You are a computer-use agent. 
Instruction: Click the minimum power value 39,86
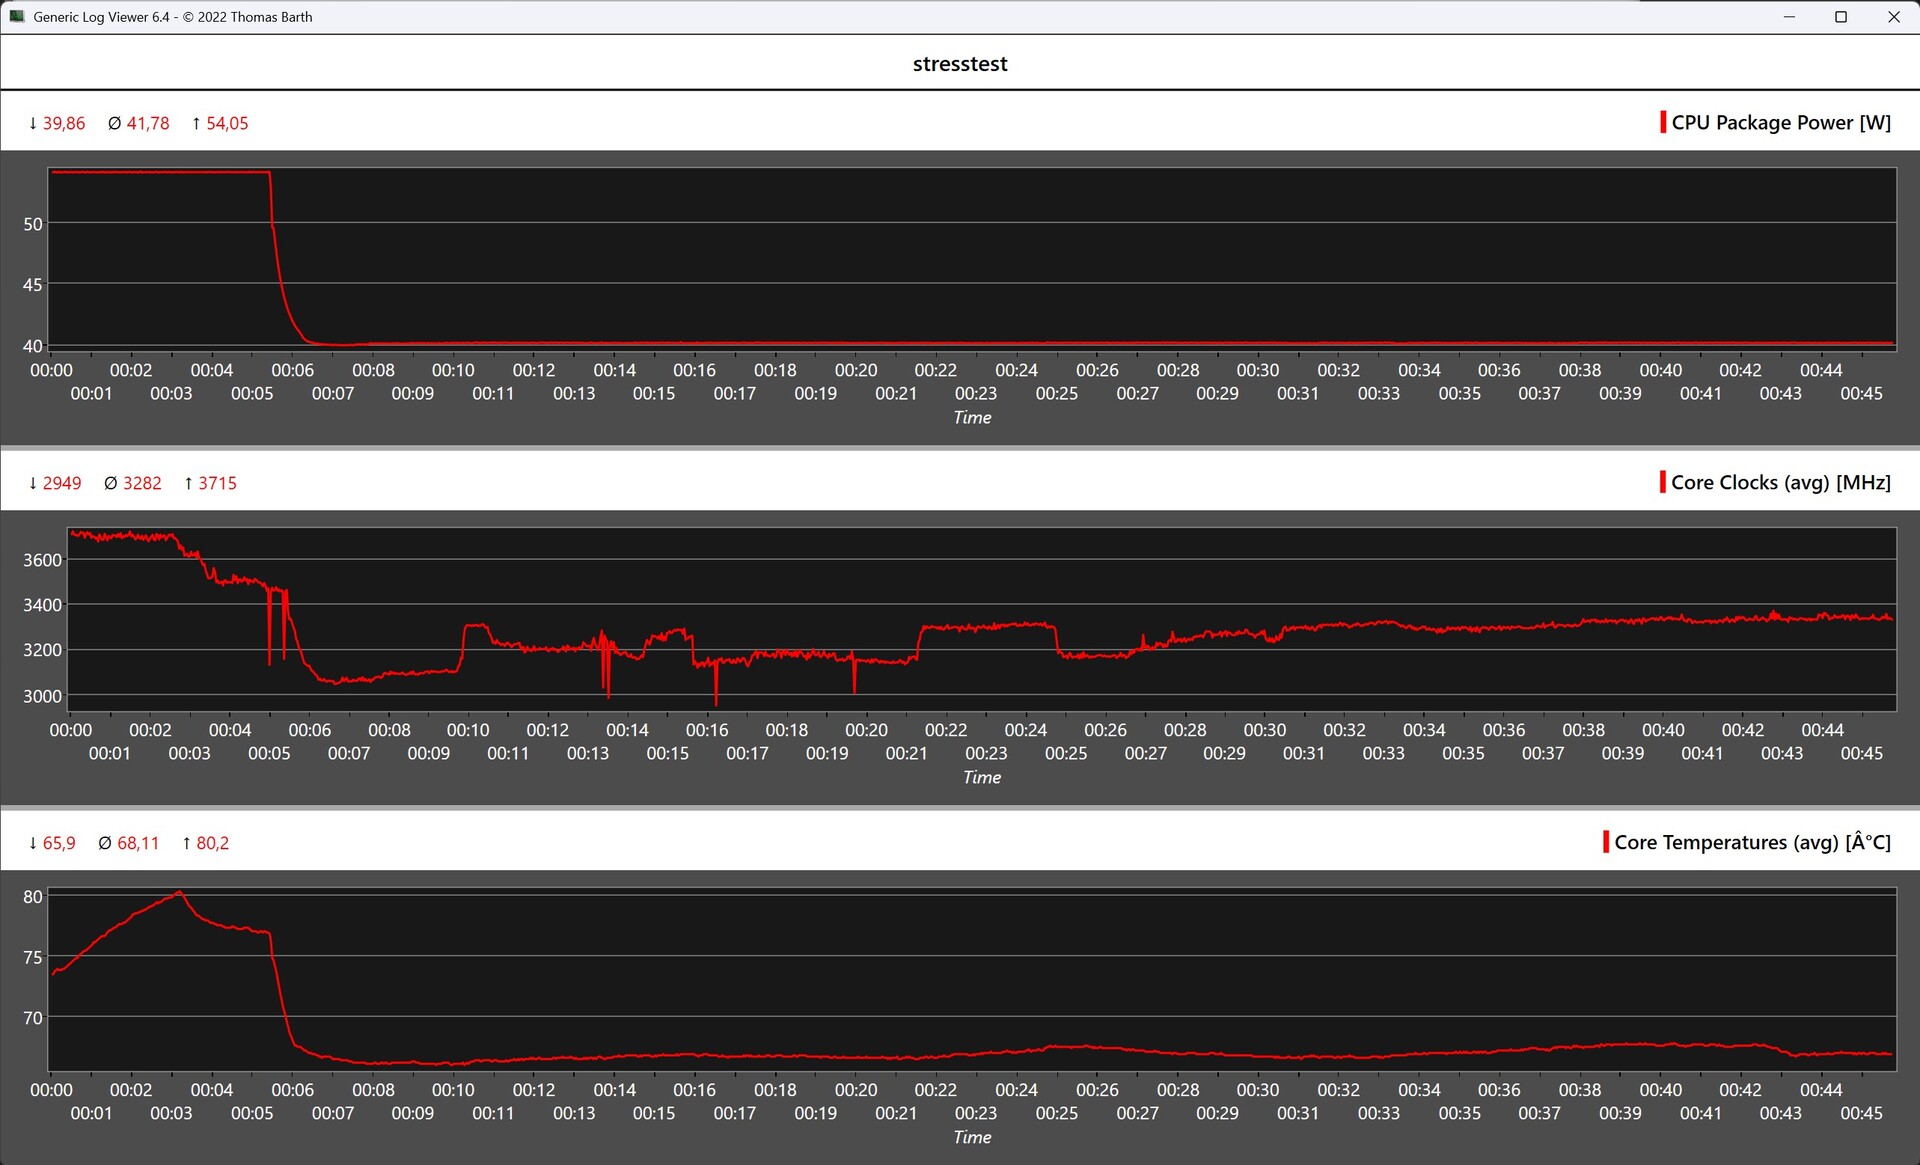[63, 123]
